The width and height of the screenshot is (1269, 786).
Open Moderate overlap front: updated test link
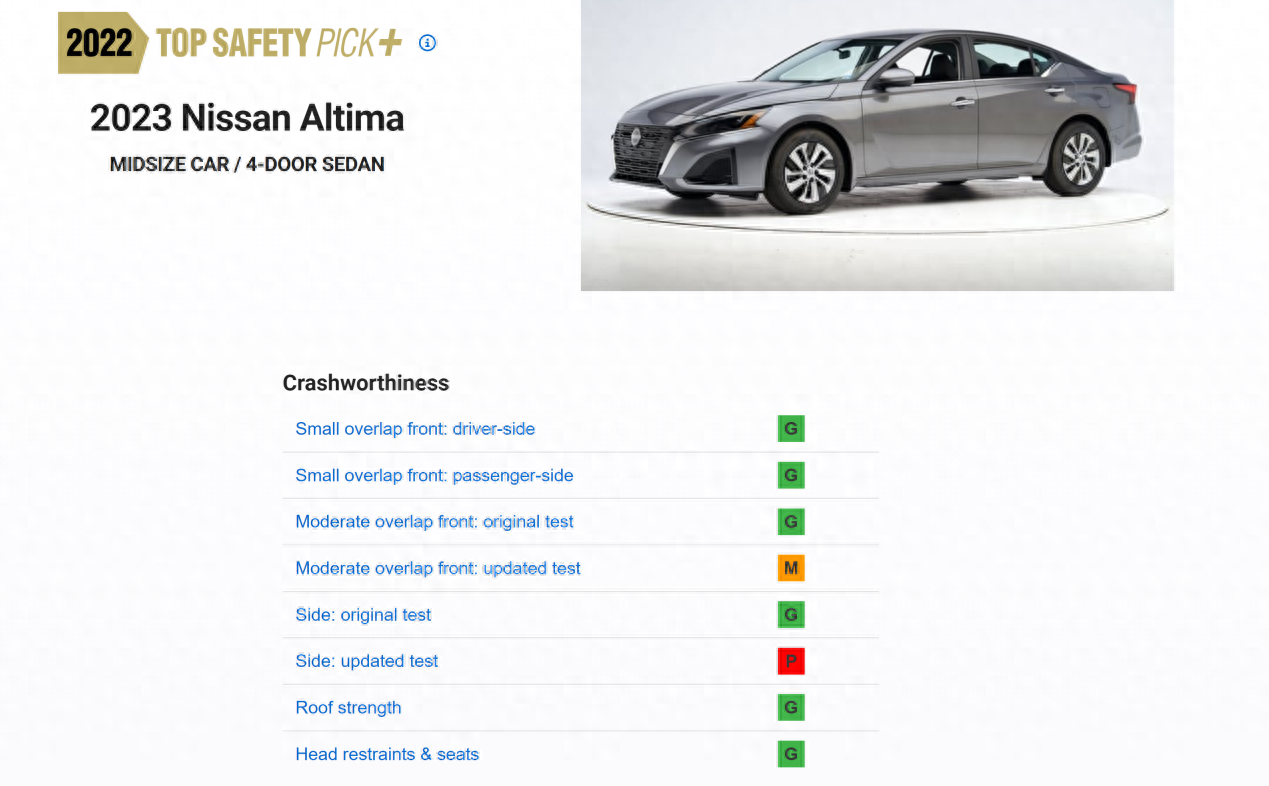tap(438, 568)
